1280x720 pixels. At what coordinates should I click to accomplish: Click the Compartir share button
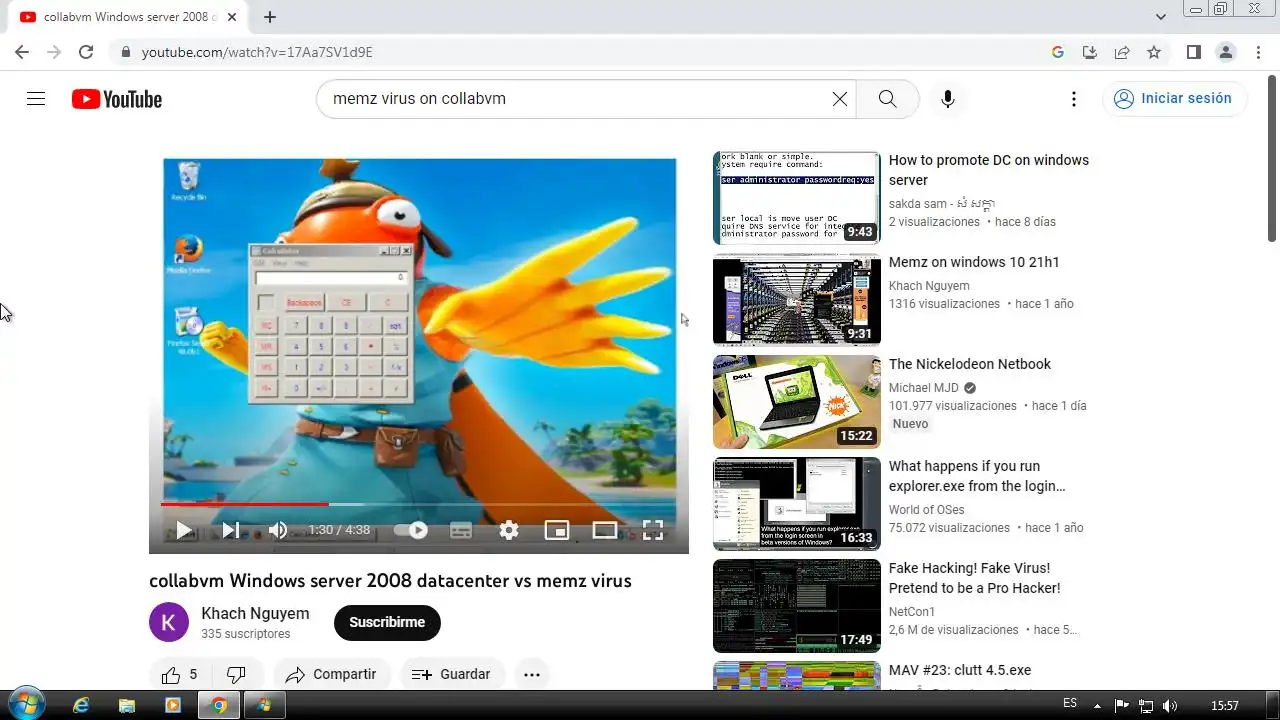[x=331, y=674]
